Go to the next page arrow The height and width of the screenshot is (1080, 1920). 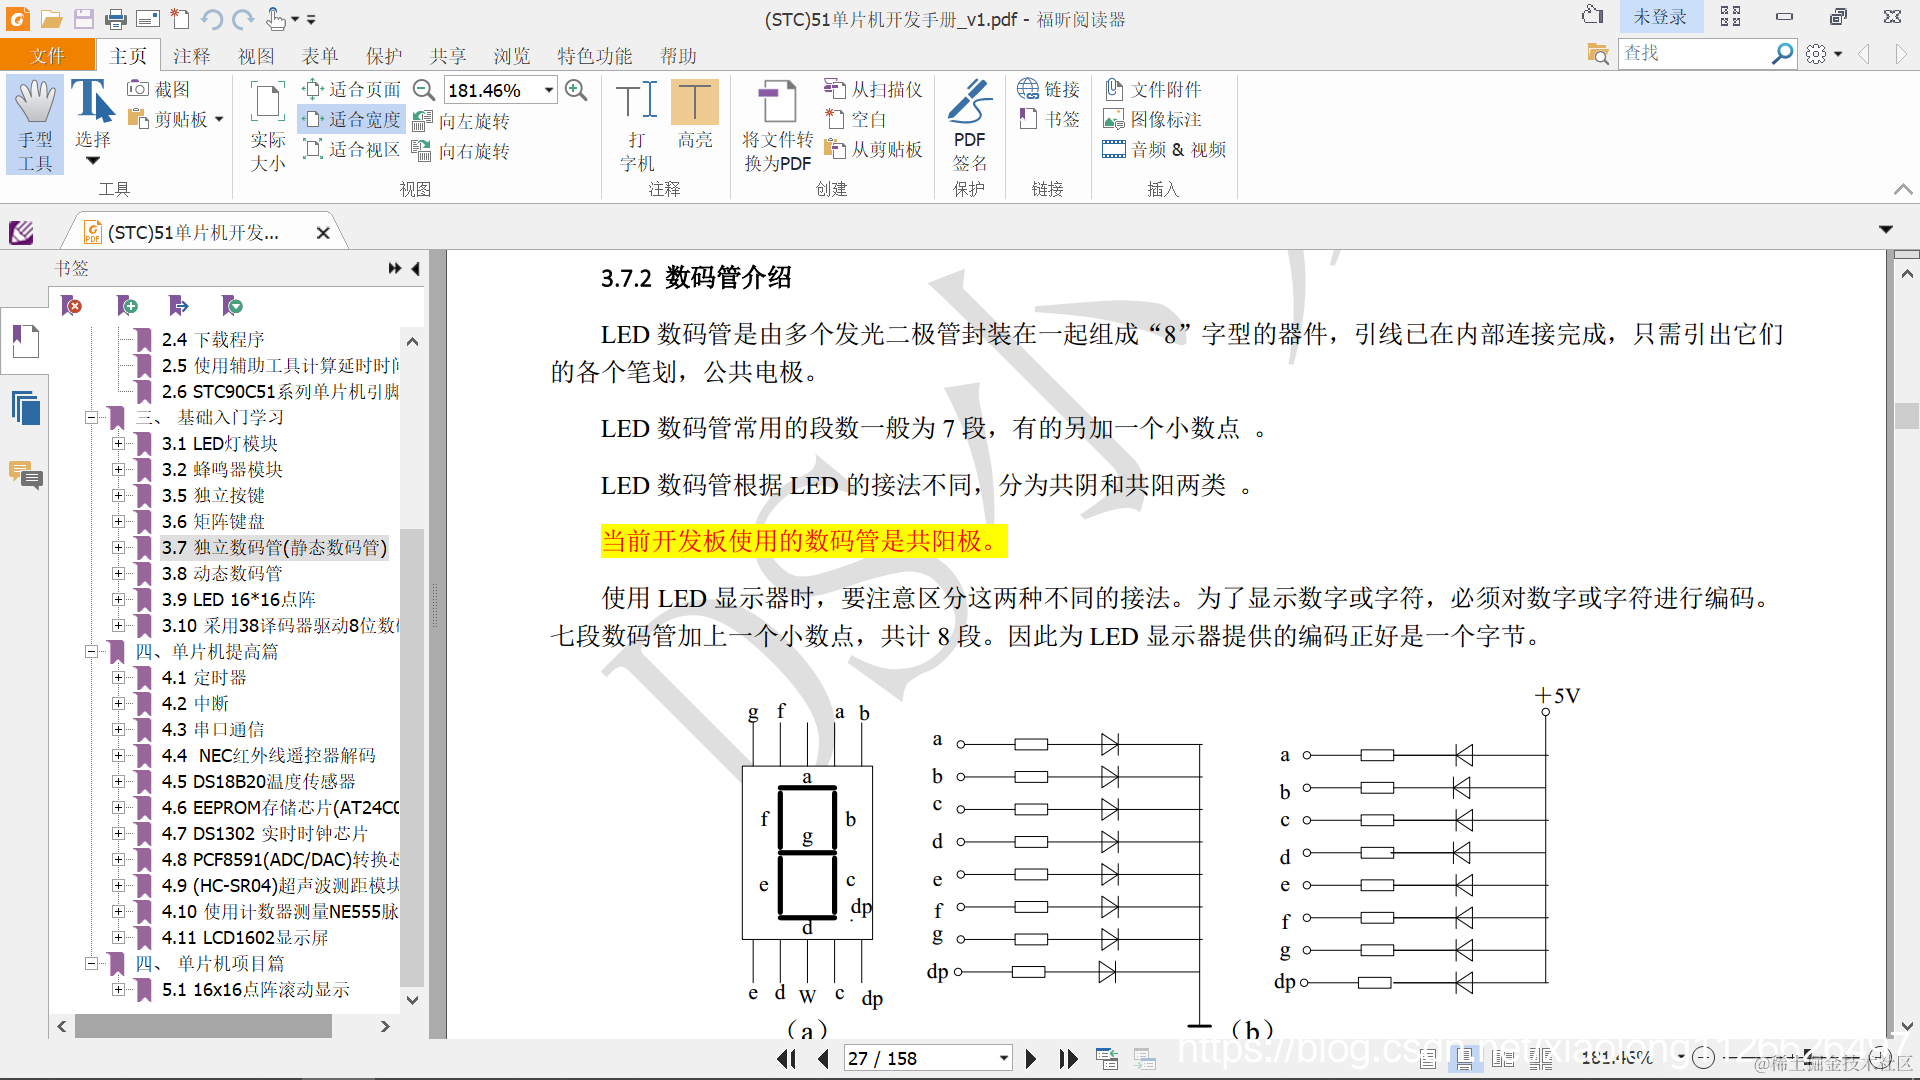[x=1031, y=1058]
